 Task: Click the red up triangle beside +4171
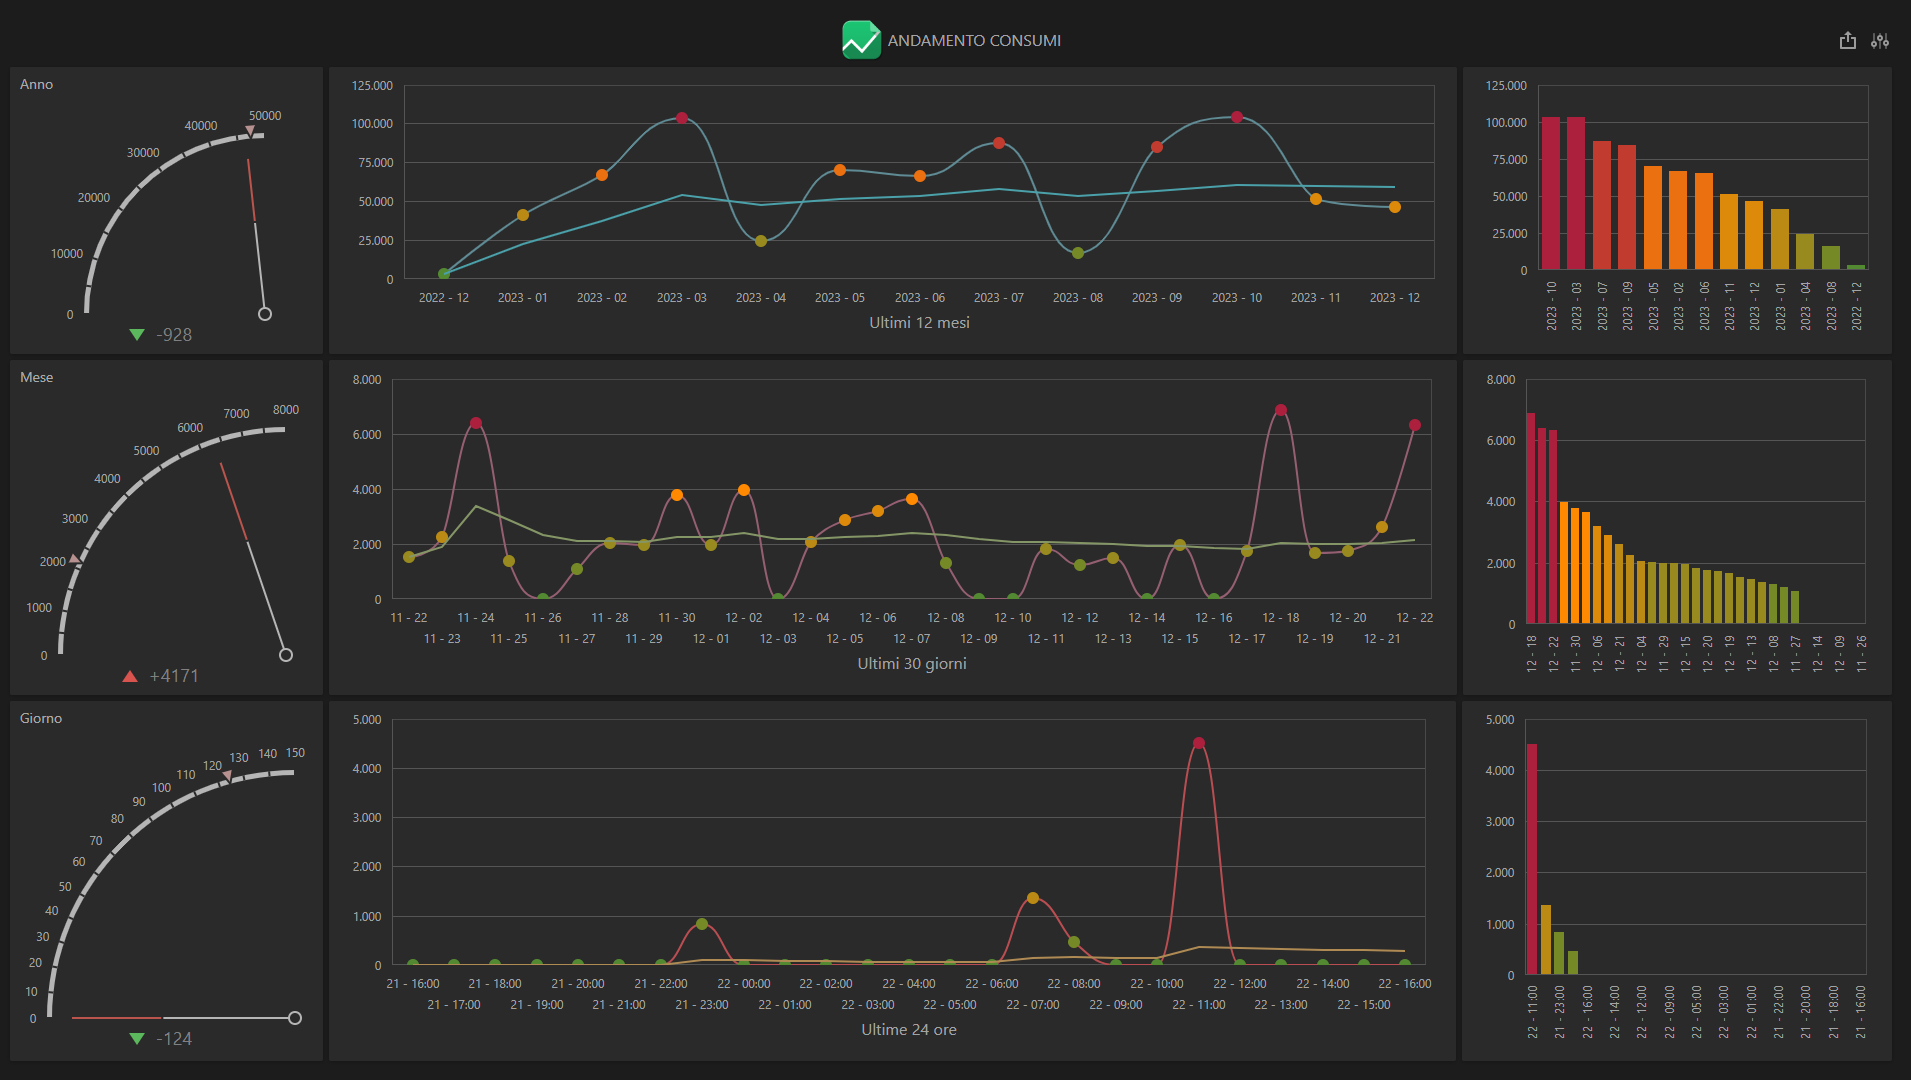click(130, 676)
